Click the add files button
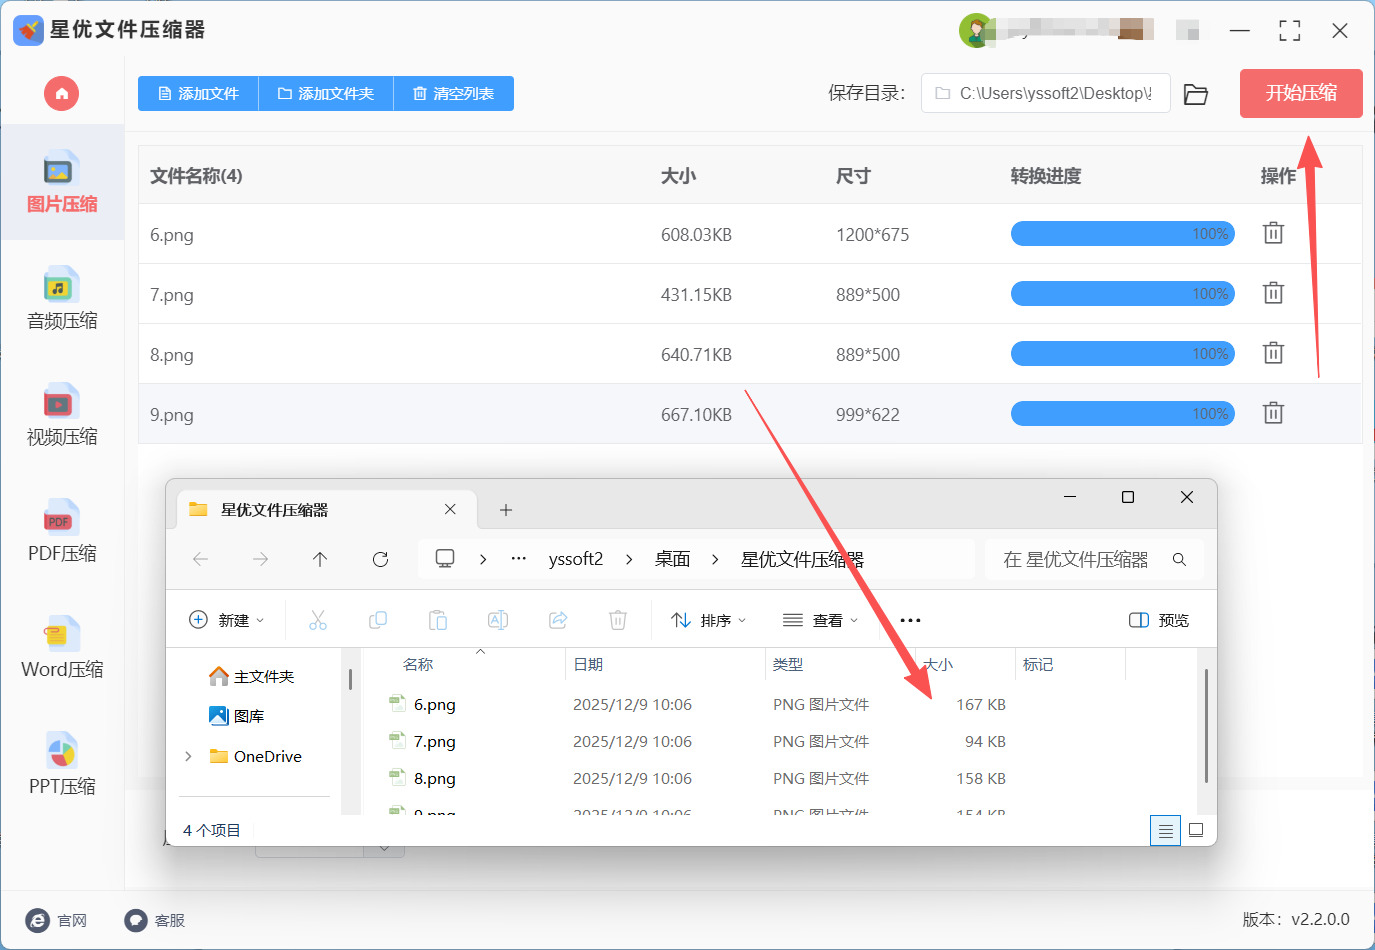This screenshot has width=1375, height=950. click(198, 94)
